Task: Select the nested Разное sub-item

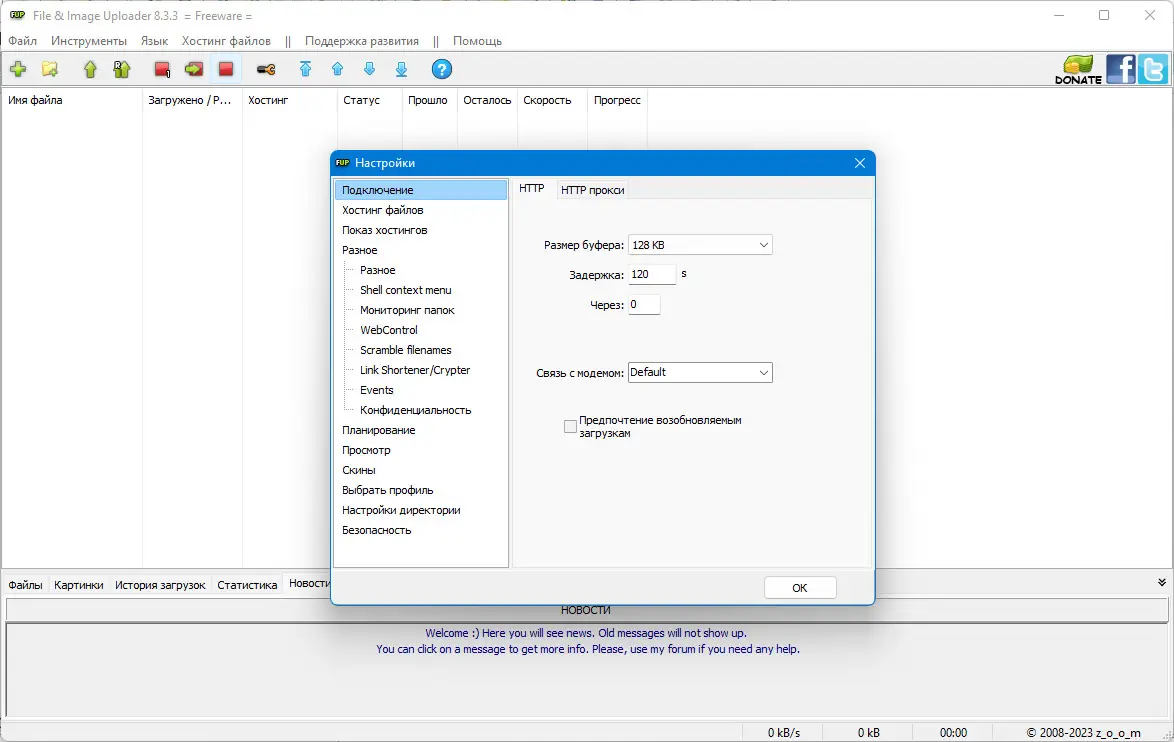Action: [x=377, y=270]
